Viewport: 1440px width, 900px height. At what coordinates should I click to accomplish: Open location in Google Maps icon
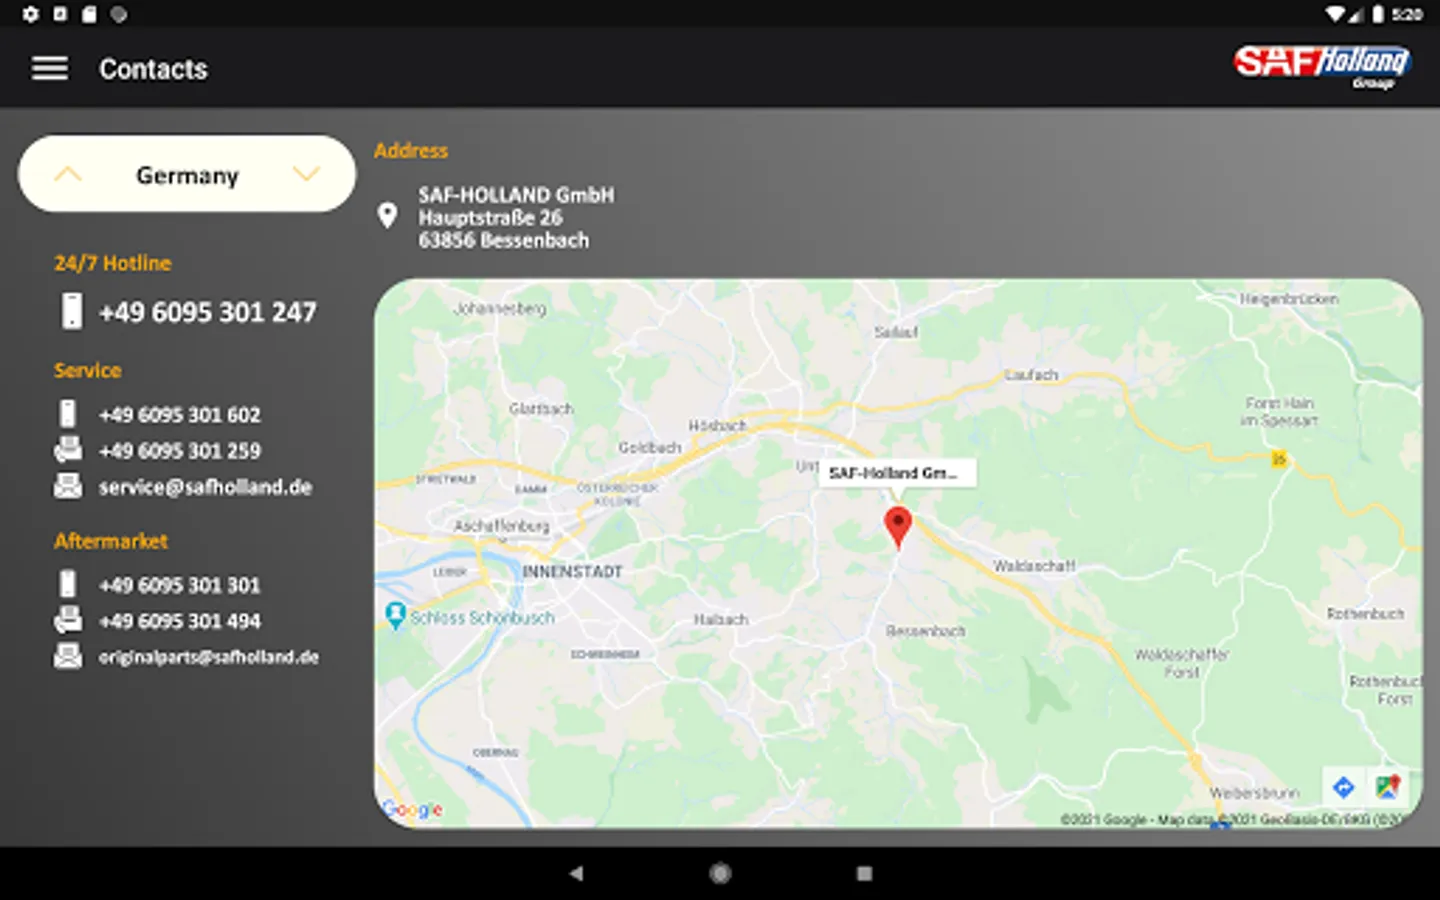pyautogui.click(x=1387, y=787)
